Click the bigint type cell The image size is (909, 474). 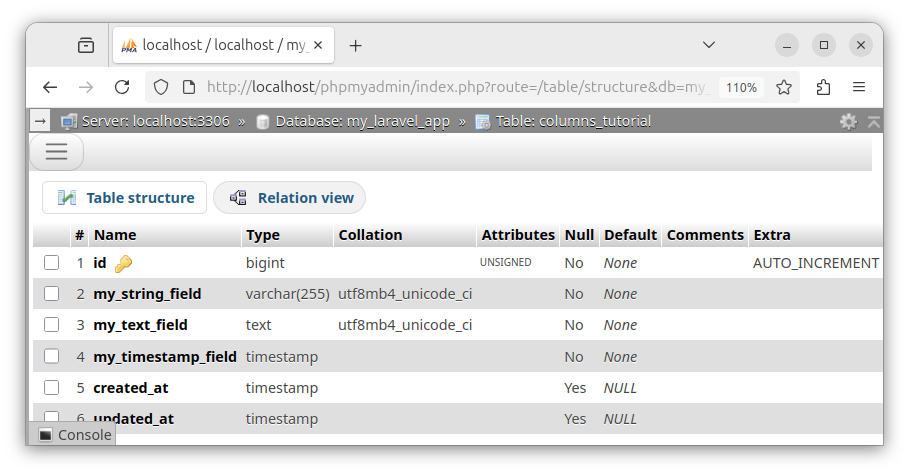coord(265,263)
